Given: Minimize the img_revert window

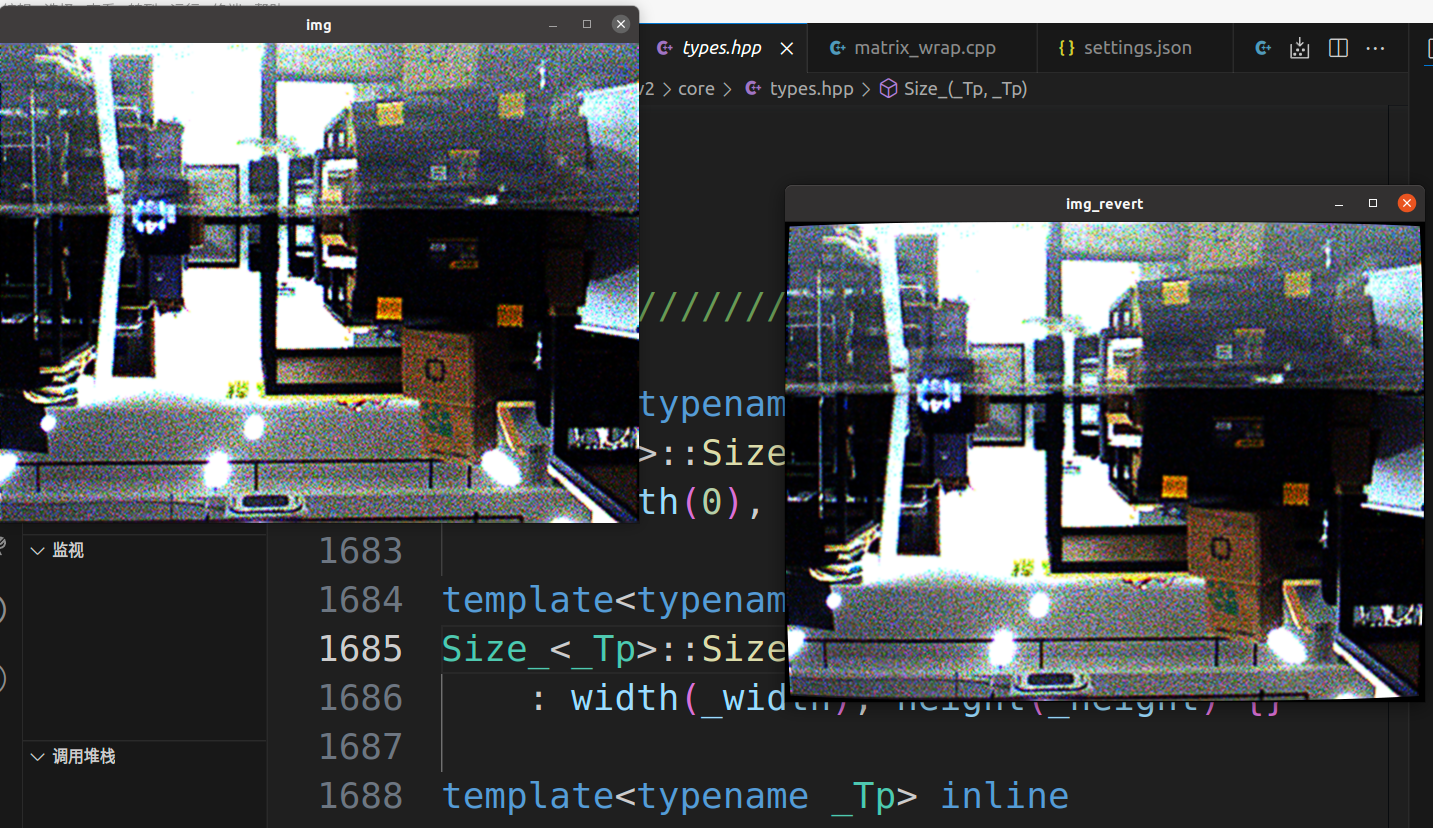Looking at the screenshot, I should (1339, 204).
